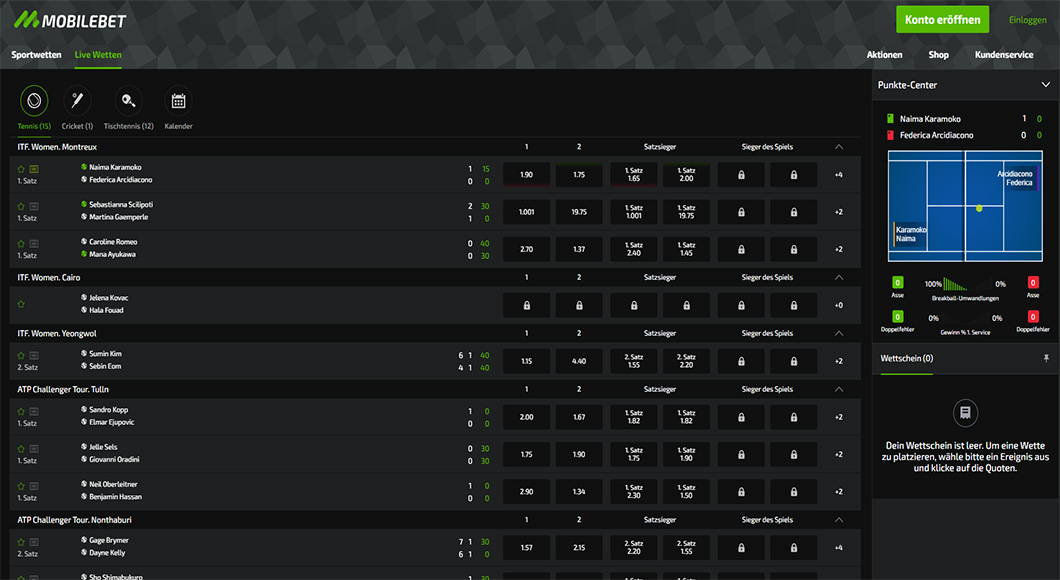
Task: Show scoreboard for Sebastianna Scilipoti match
Action: coord(34,206)
